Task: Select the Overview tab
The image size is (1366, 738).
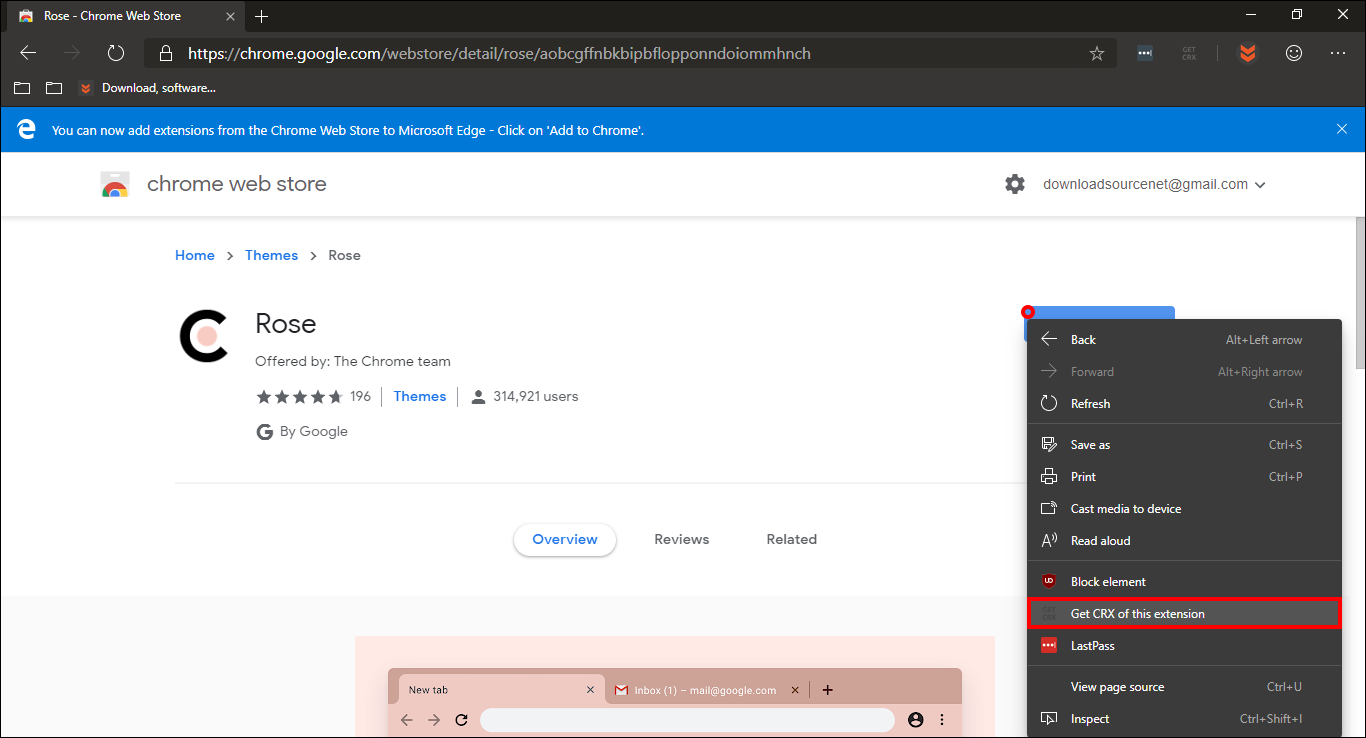Action: point(565,539)
